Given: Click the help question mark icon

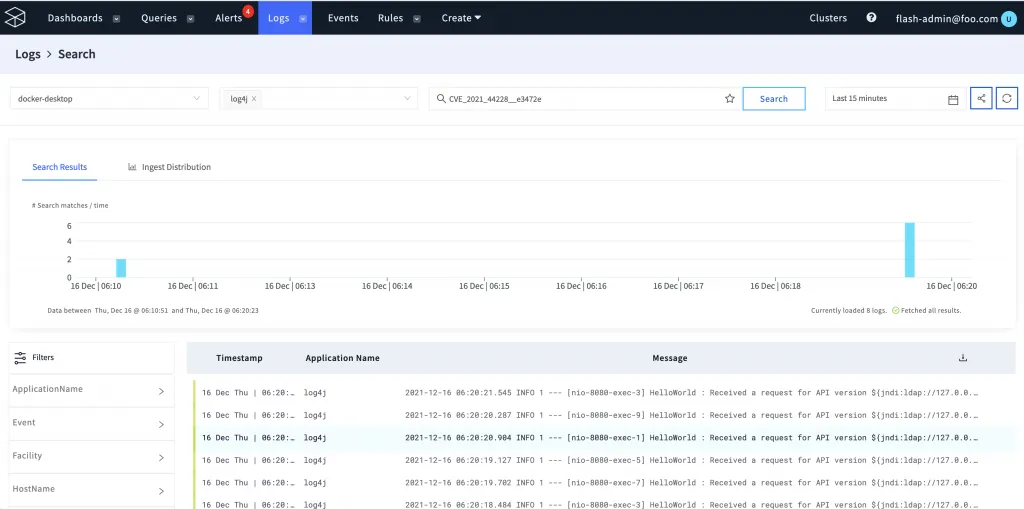Looking at the screenshot, I should (x=871, y=18).
